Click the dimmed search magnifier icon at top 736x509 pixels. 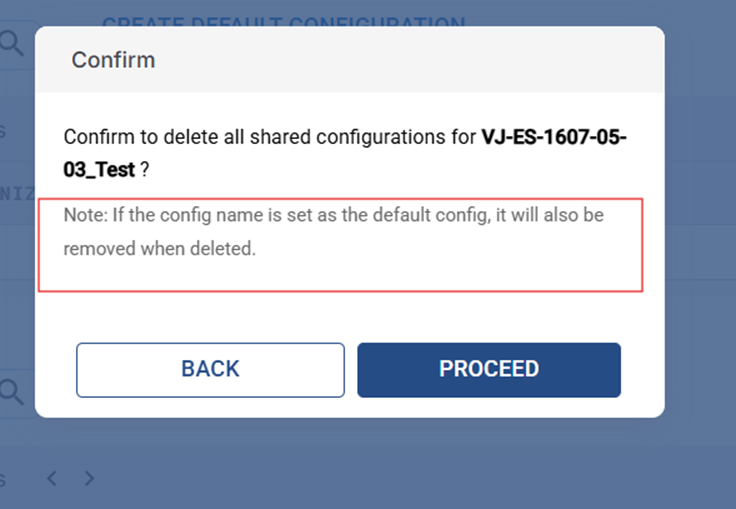point(12,42)
